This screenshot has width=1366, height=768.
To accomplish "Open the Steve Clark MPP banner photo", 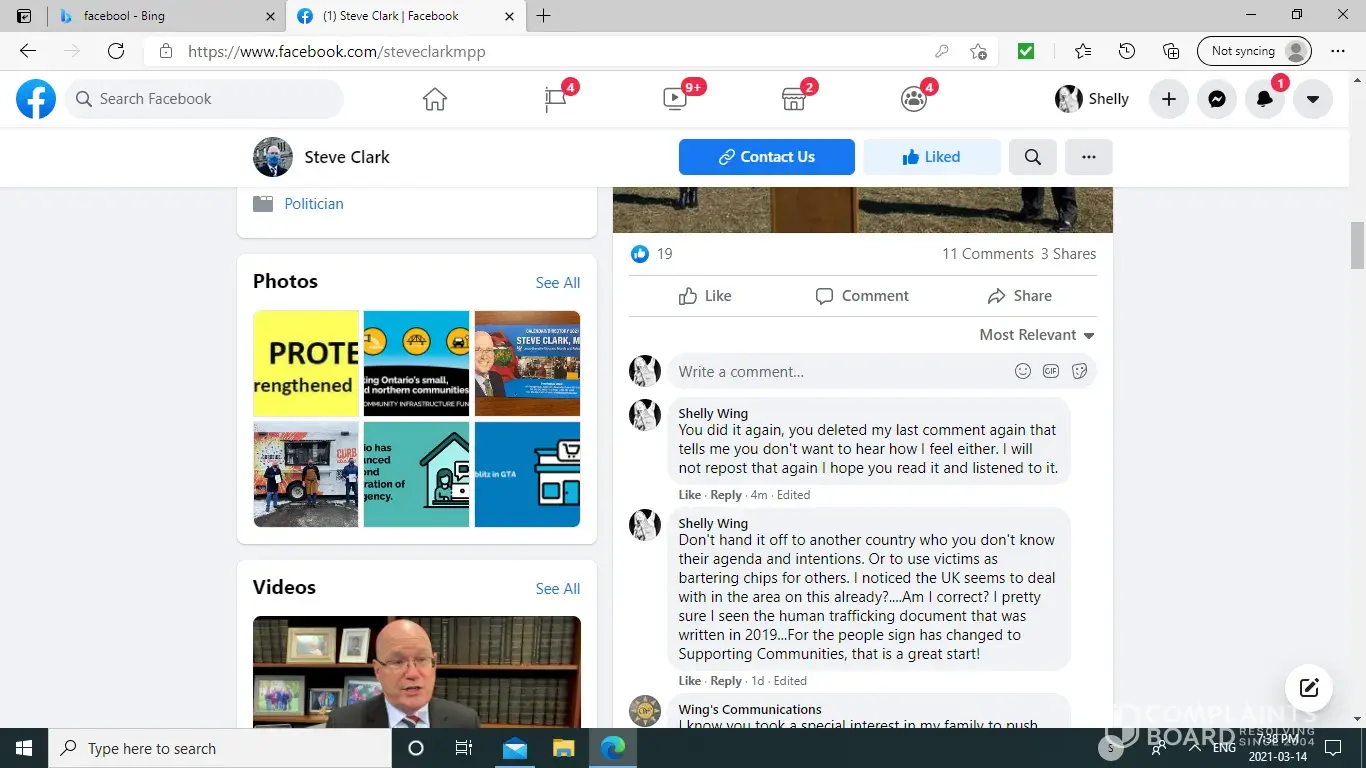I will click(528, 363).
